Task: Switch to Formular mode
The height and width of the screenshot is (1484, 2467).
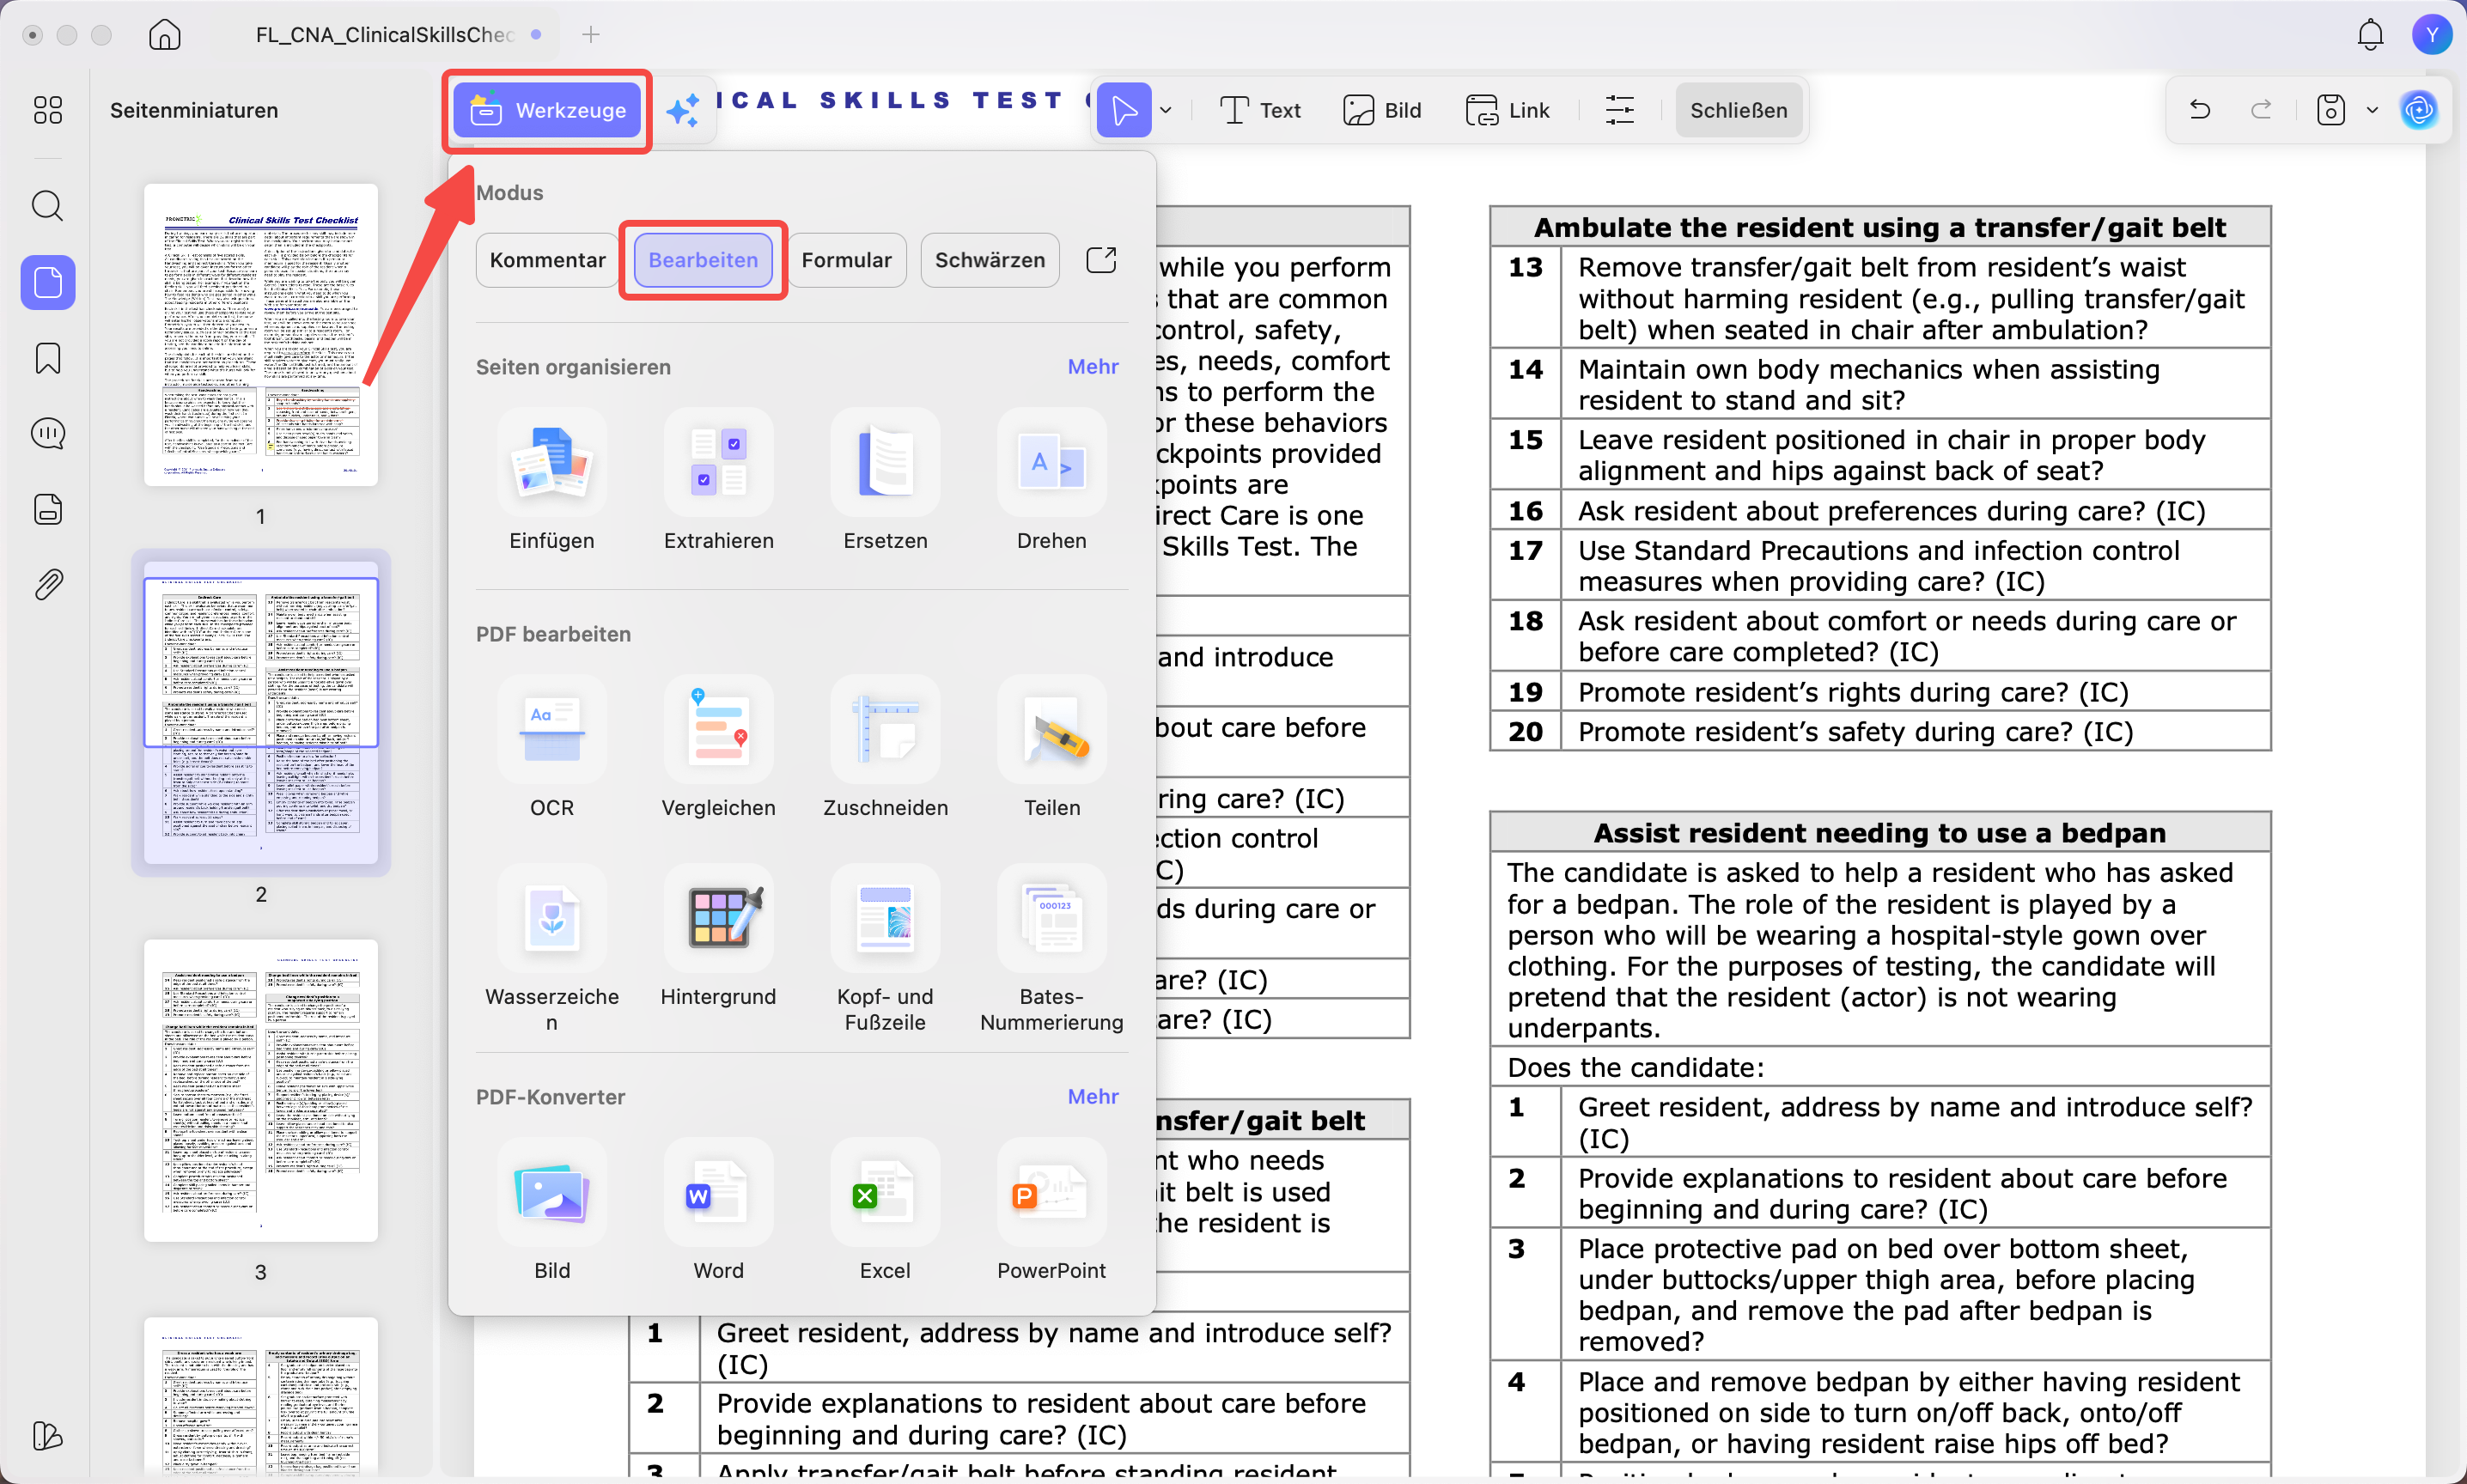Action: [846, 260]
